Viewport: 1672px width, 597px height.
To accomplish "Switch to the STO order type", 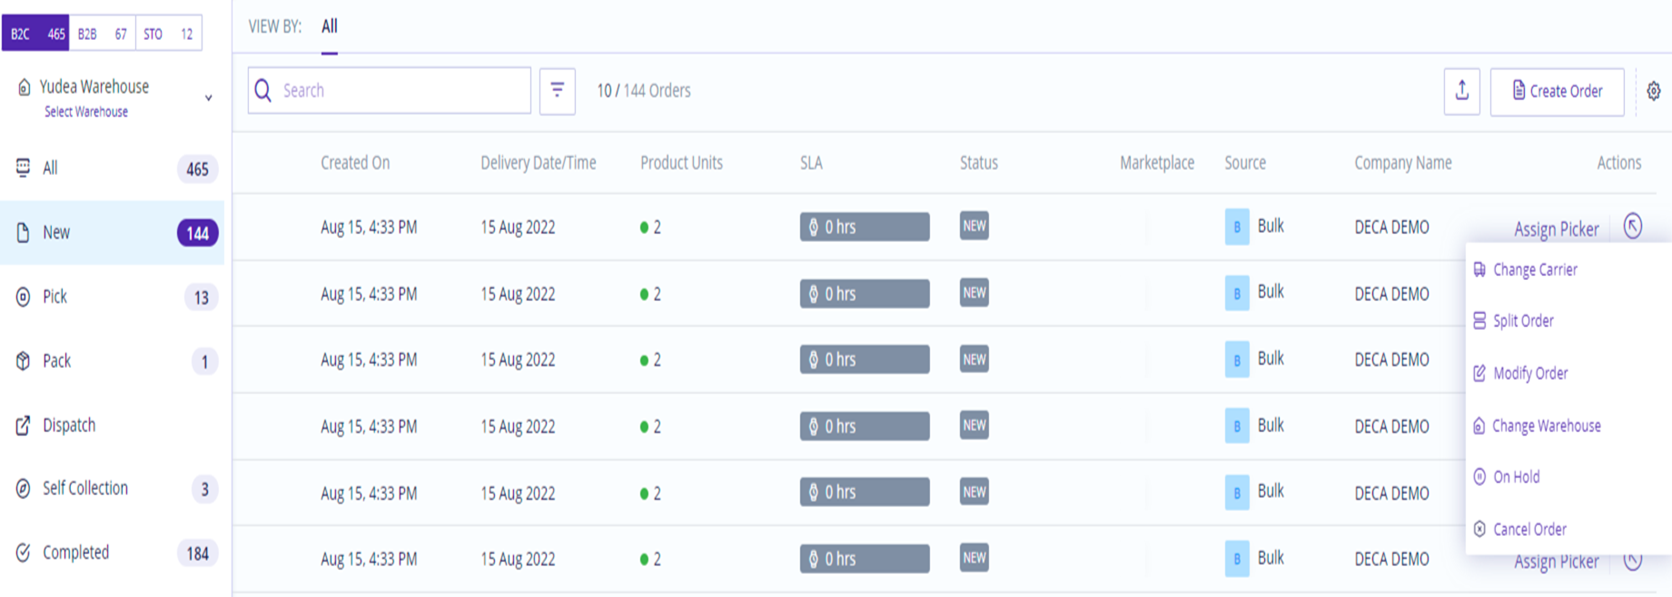I will point(168,34).
